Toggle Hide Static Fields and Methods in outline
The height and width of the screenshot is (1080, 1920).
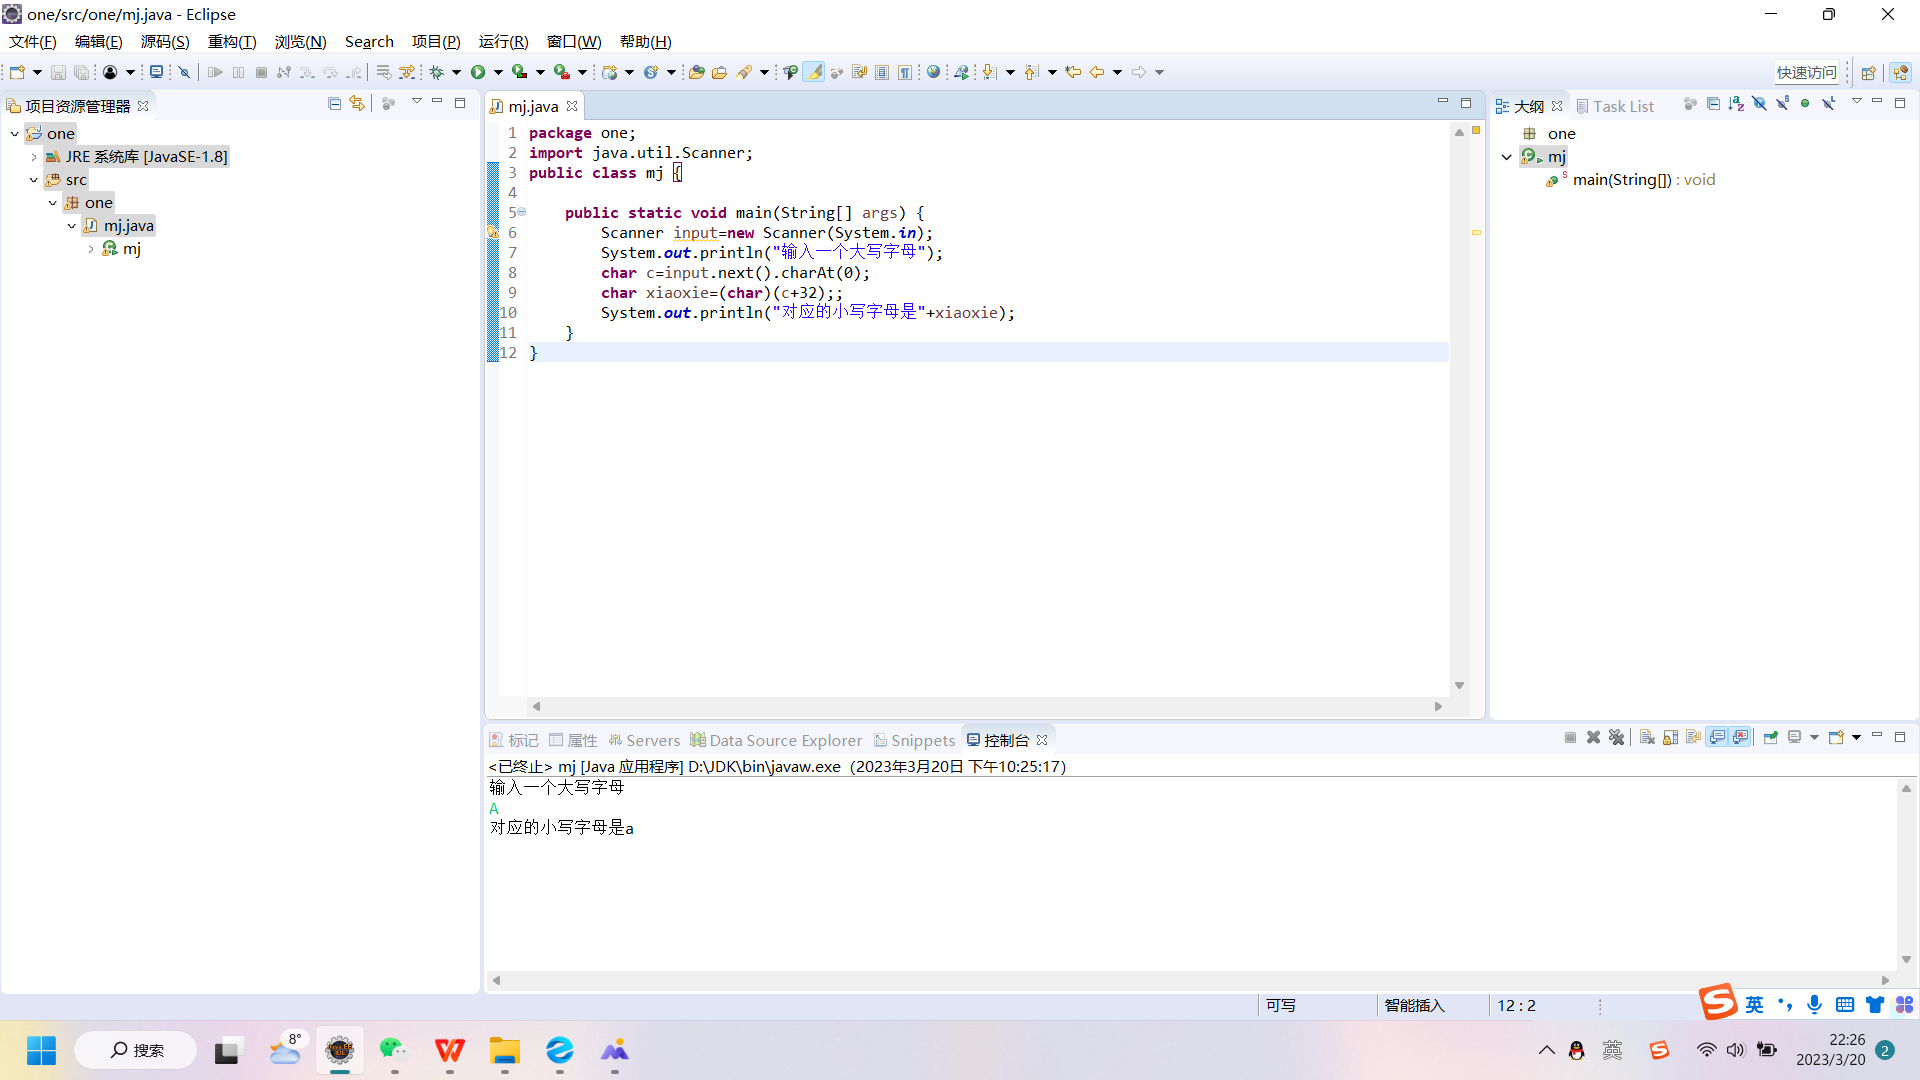tap(1782, 104)
